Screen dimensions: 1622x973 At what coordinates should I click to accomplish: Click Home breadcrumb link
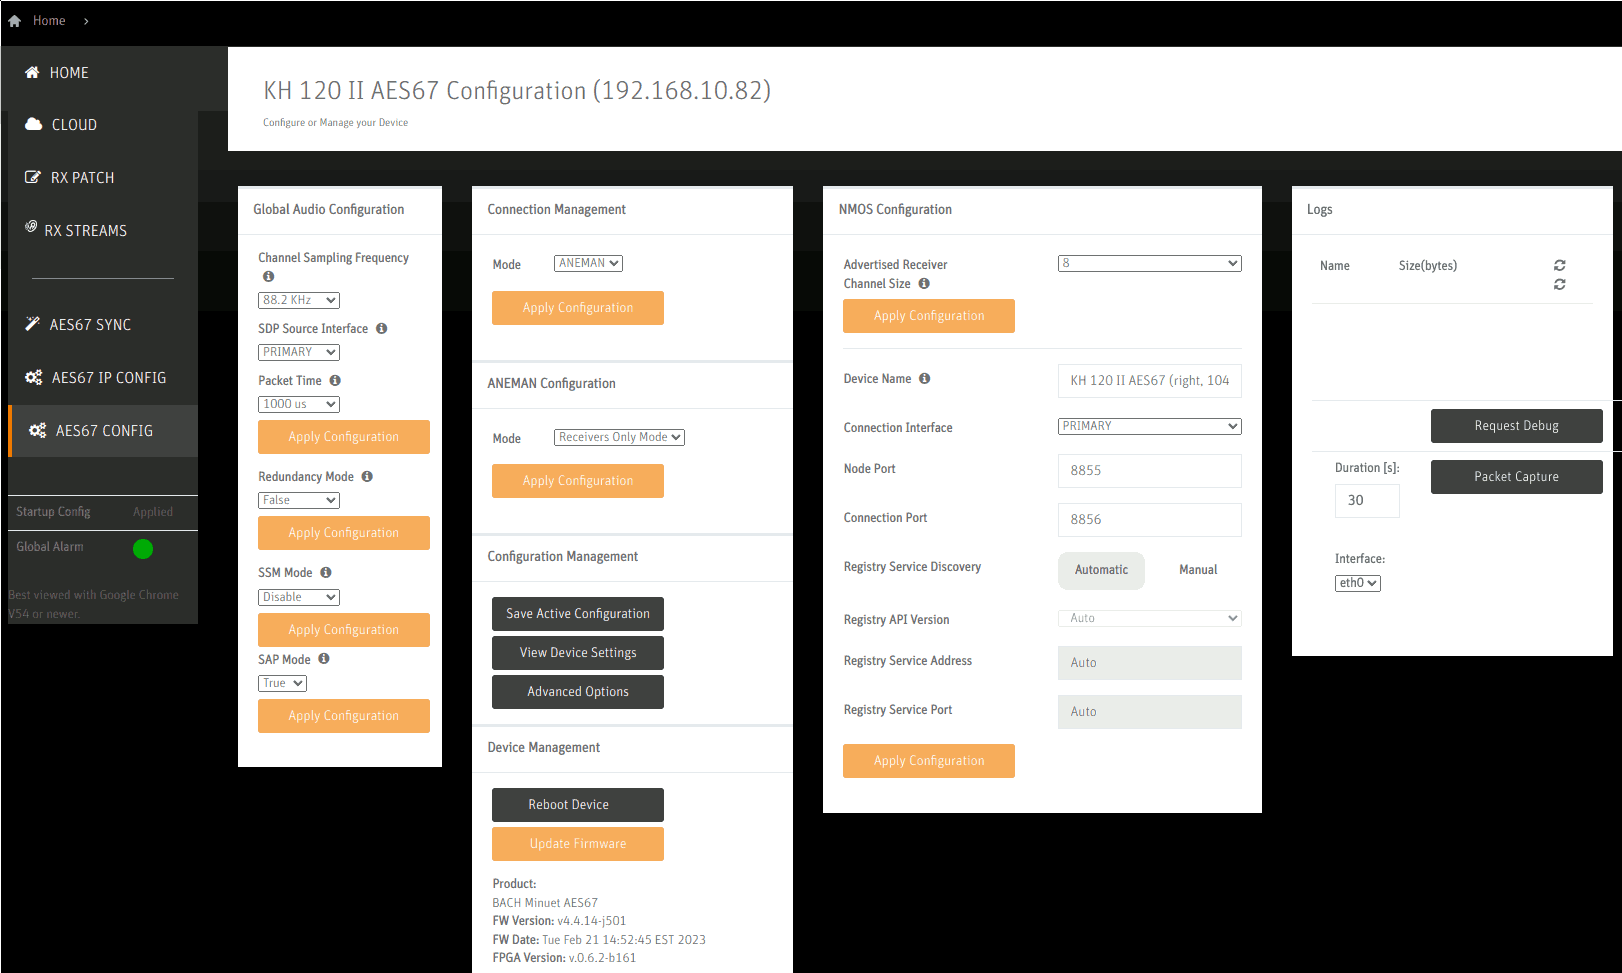point(49,21)
